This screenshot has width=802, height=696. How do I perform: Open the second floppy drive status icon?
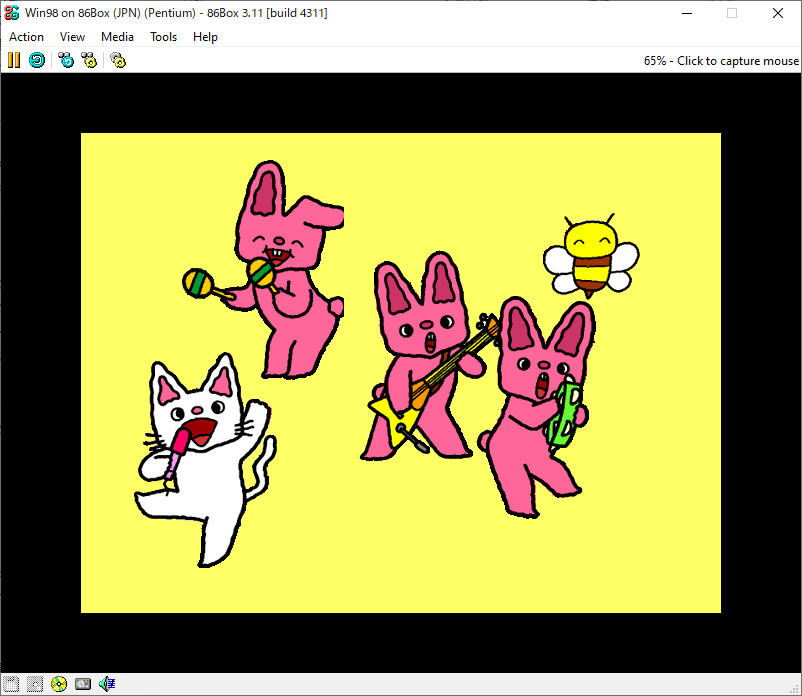point(35,684)
